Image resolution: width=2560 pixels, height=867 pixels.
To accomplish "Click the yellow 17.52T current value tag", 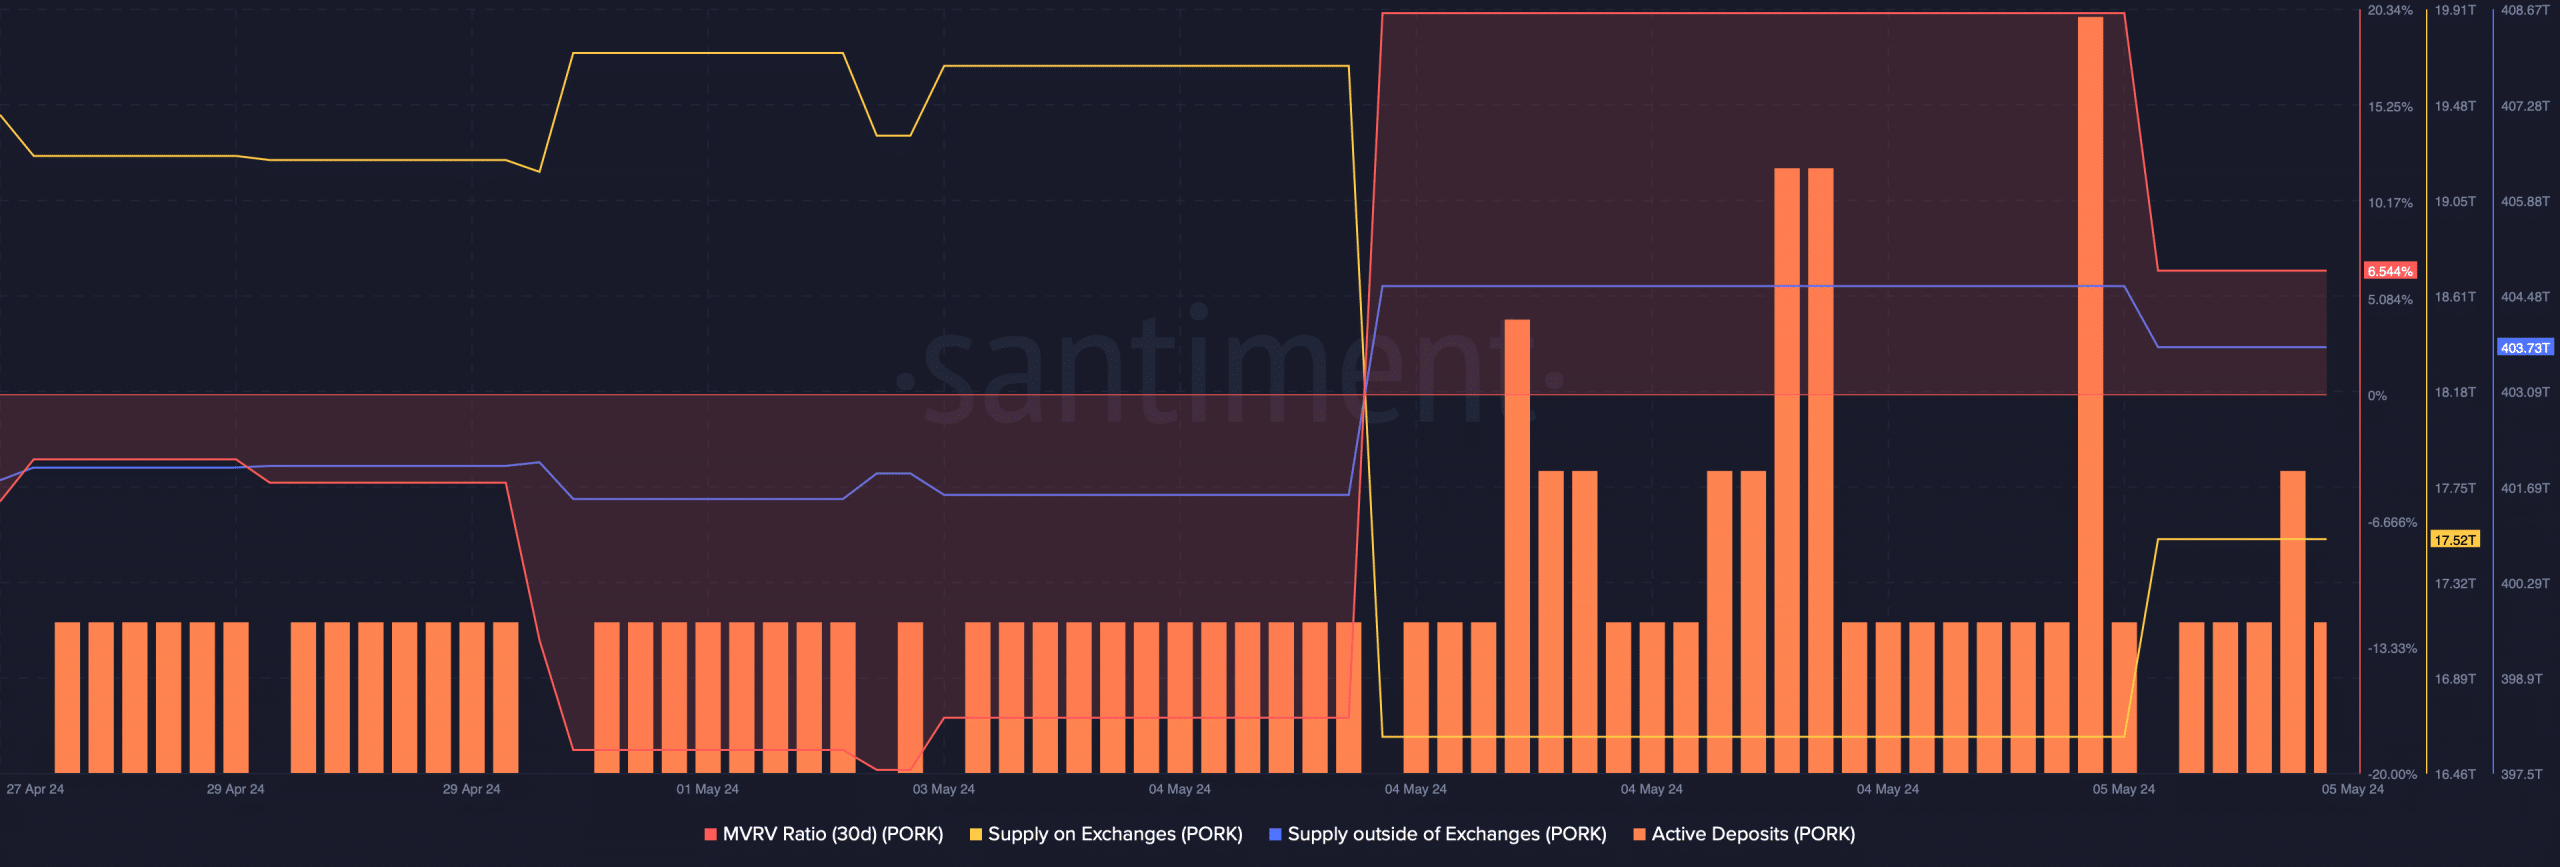I will point(2455,539).
